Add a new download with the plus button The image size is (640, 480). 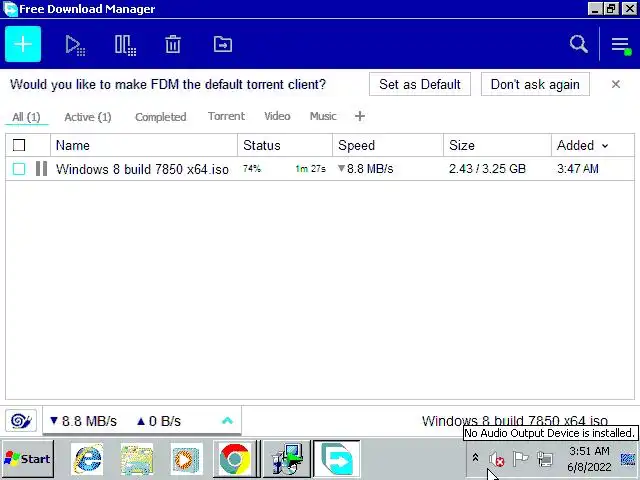(x=23, y=44)
